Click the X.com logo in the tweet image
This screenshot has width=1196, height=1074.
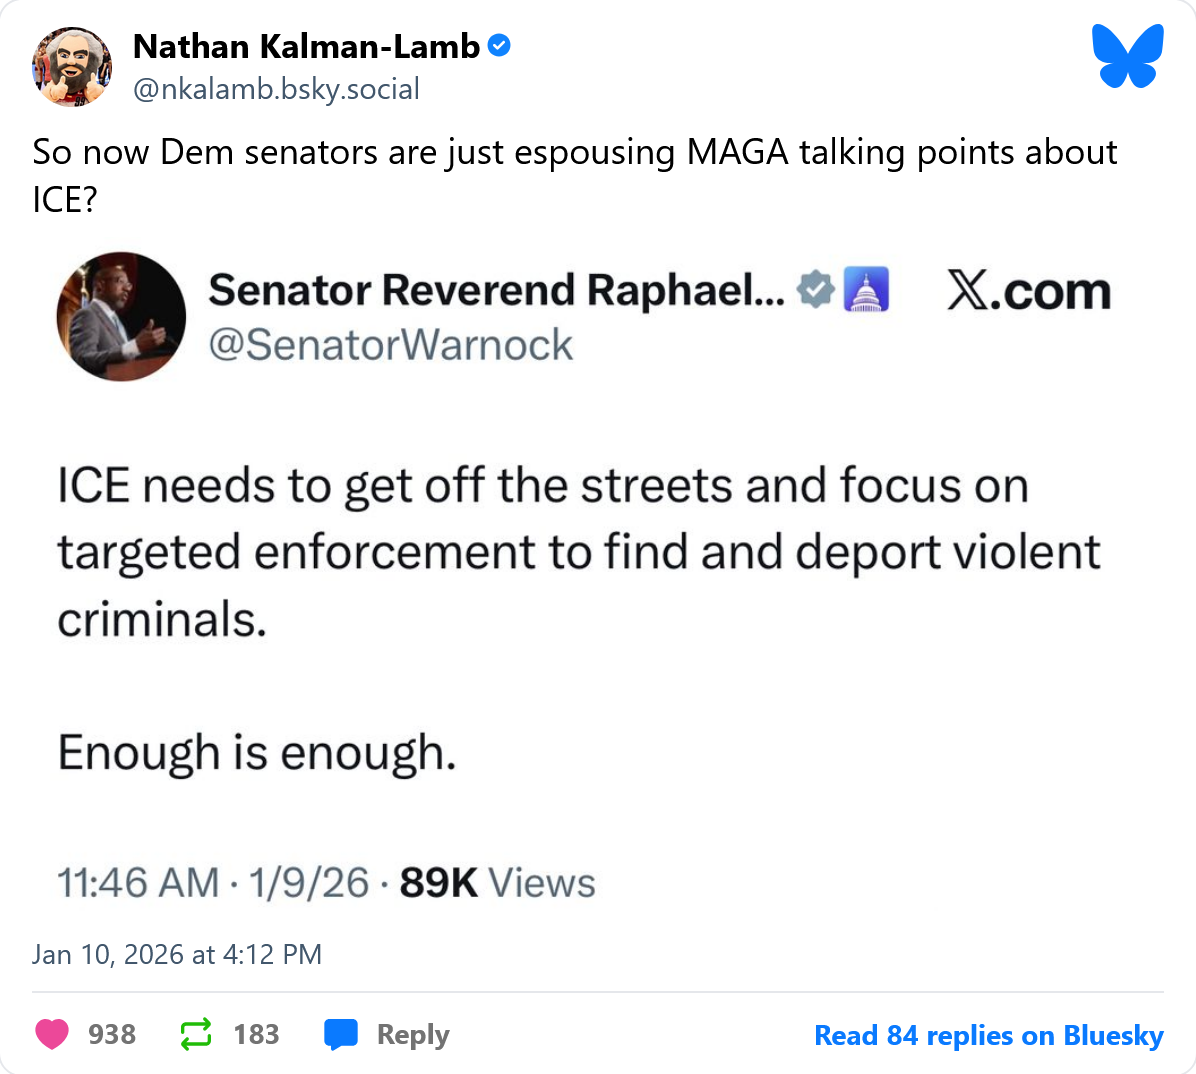1028,292
